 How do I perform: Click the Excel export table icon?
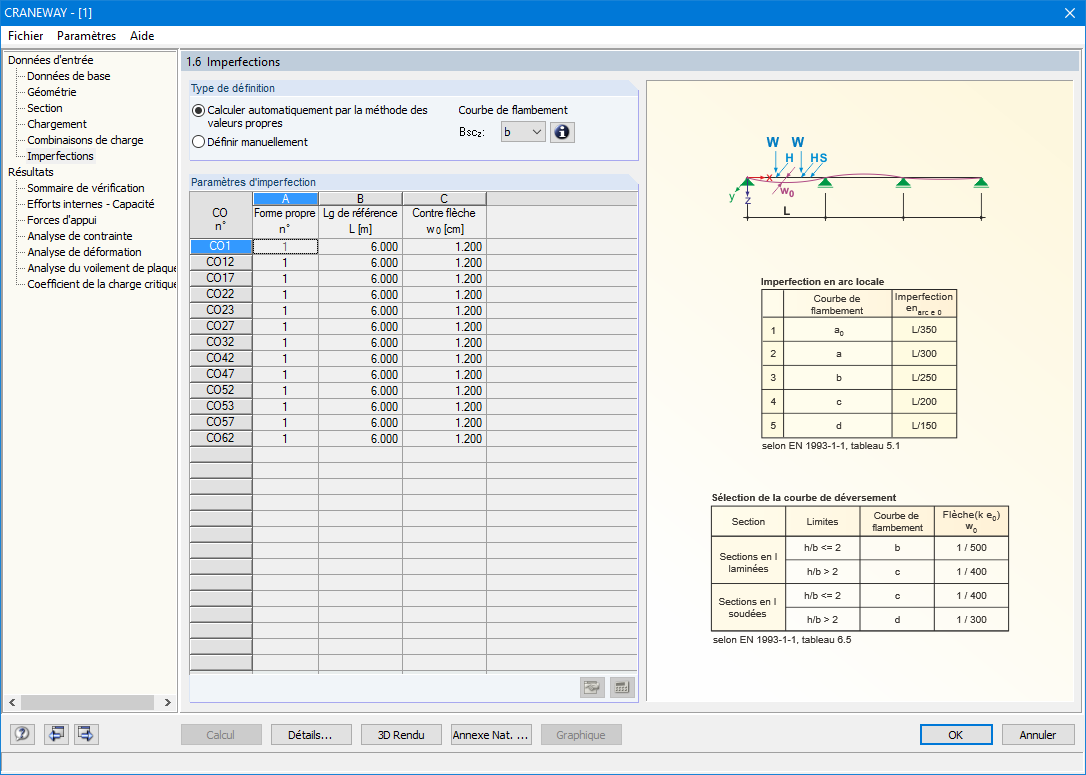(622, 688)
